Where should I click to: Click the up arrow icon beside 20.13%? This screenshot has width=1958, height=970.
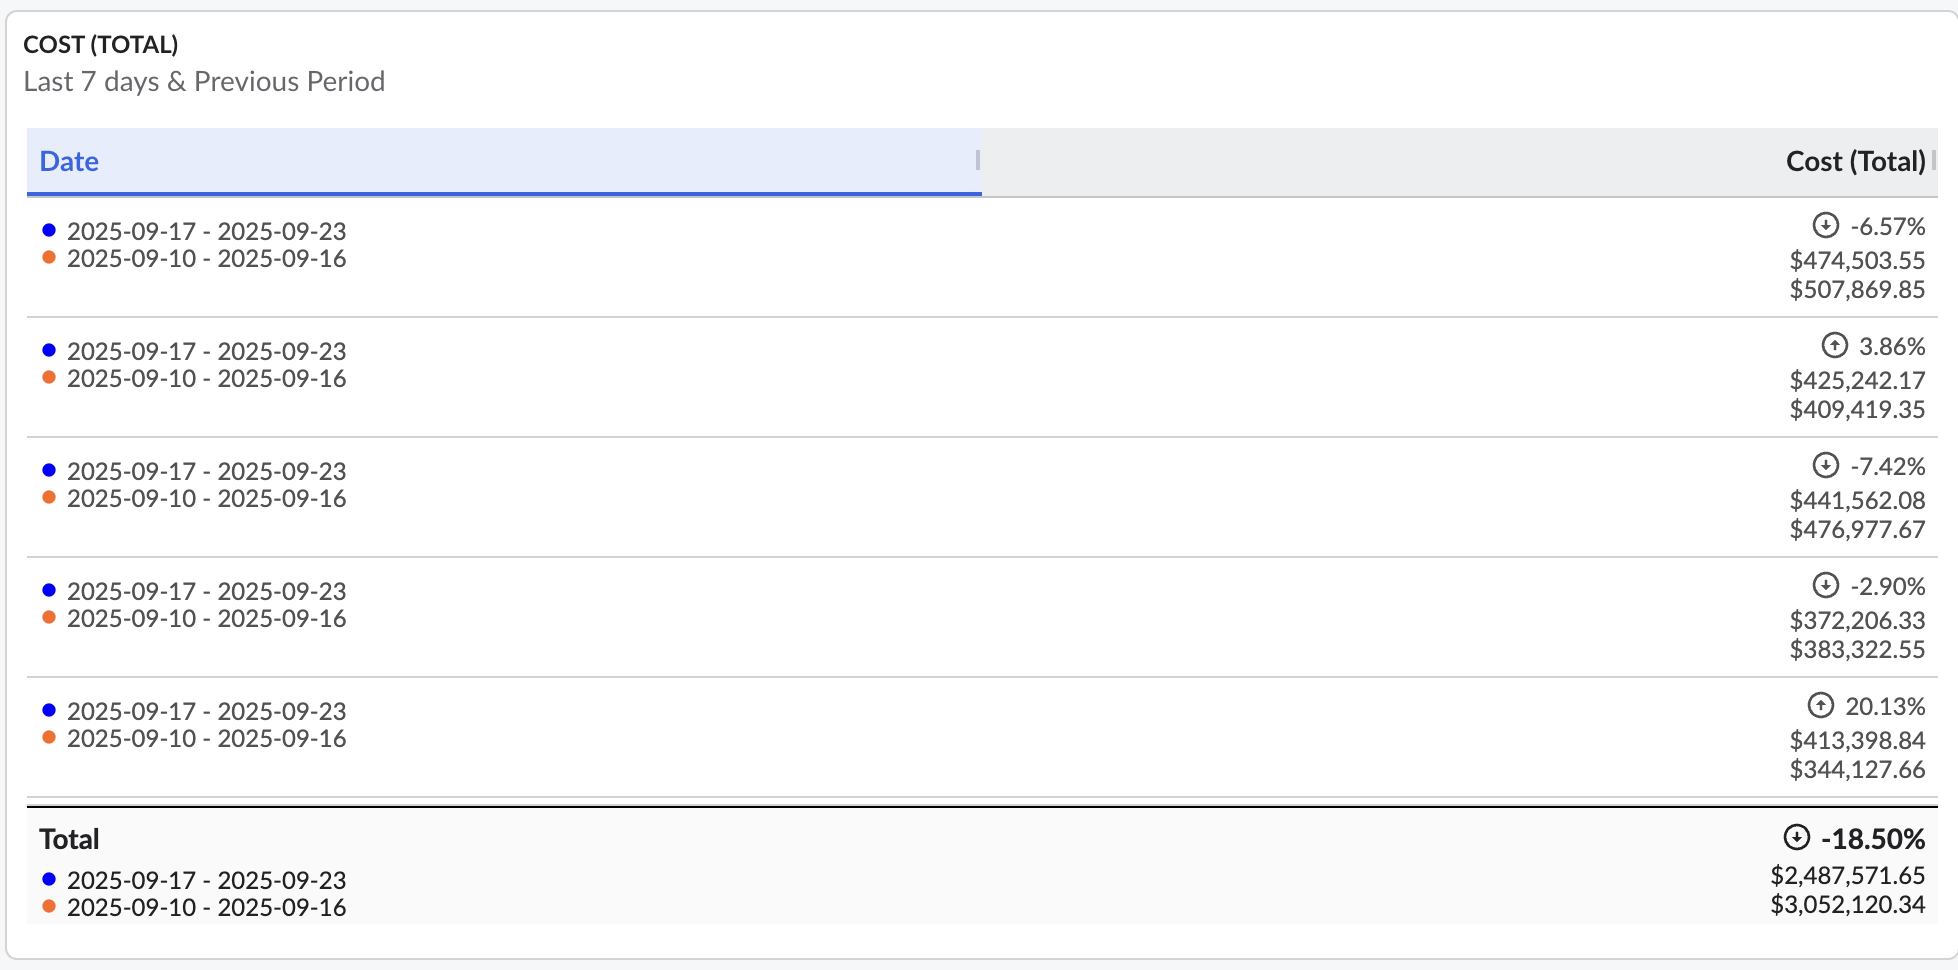click(x=1820, y=705)
